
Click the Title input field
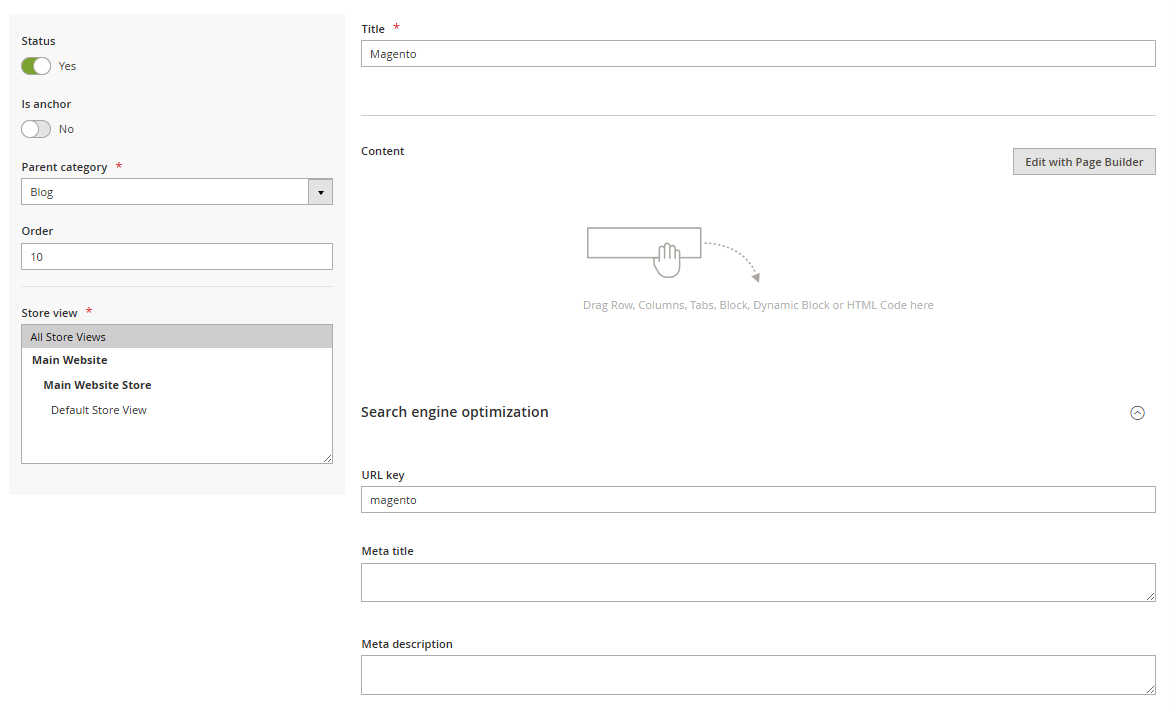(x=757, y=54)
